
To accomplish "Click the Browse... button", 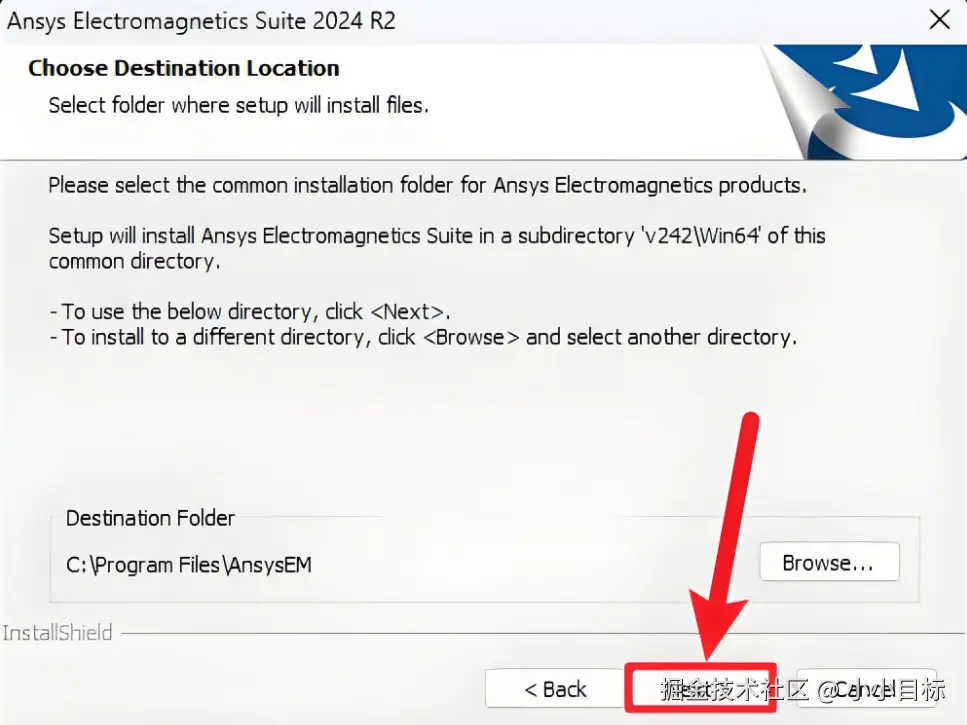I will tap(829, 563).
